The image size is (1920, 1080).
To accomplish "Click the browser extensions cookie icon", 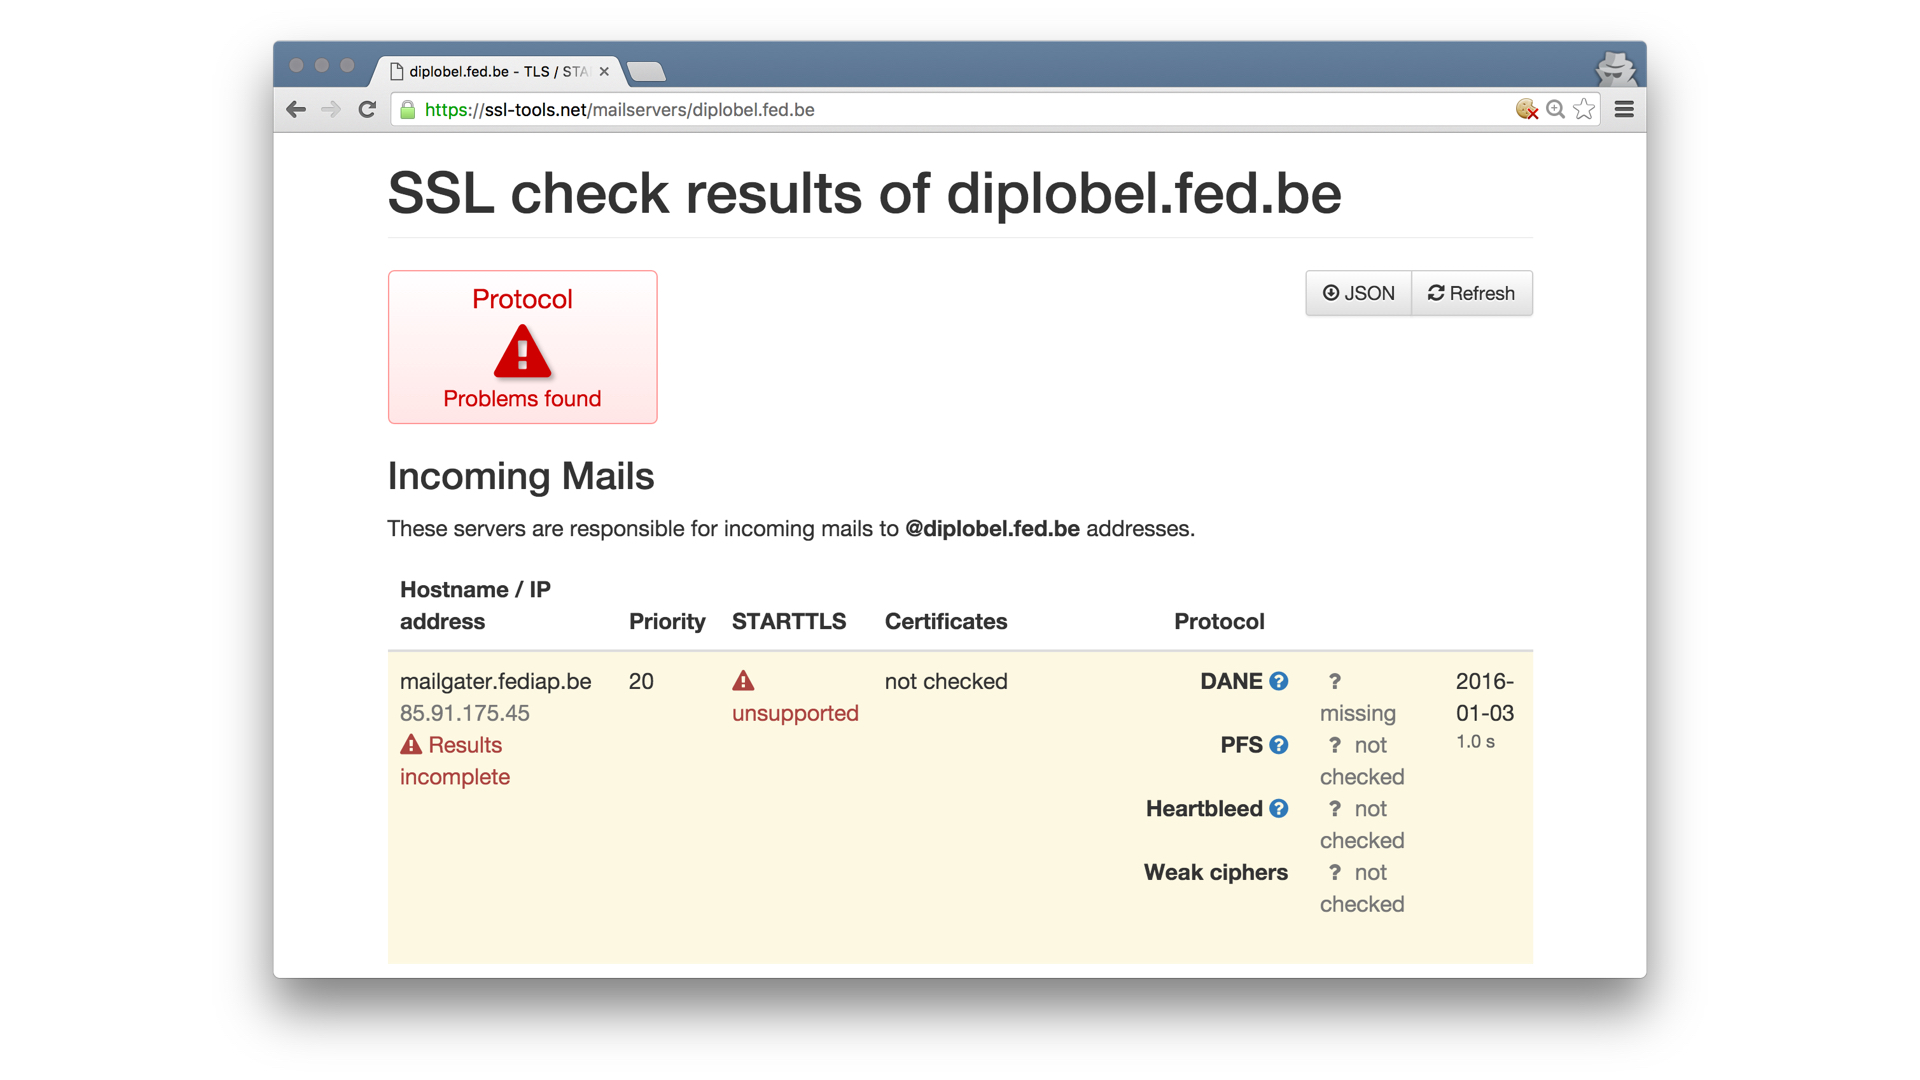I will tap(1528, 108).
